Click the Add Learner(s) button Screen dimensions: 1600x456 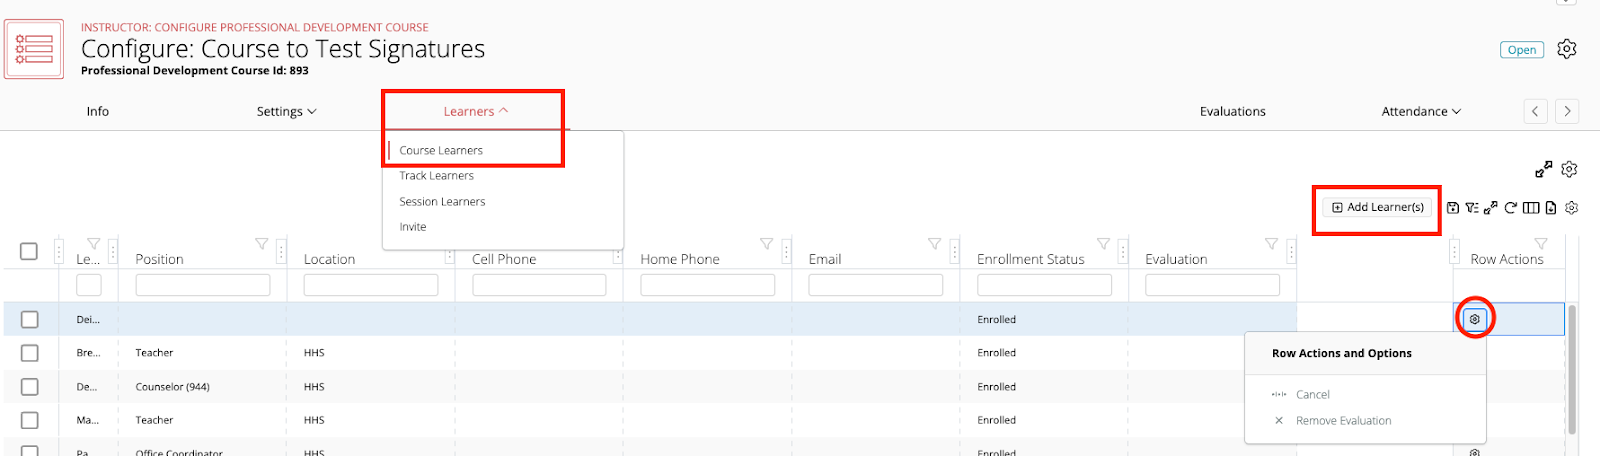(x=1377, y=207)
